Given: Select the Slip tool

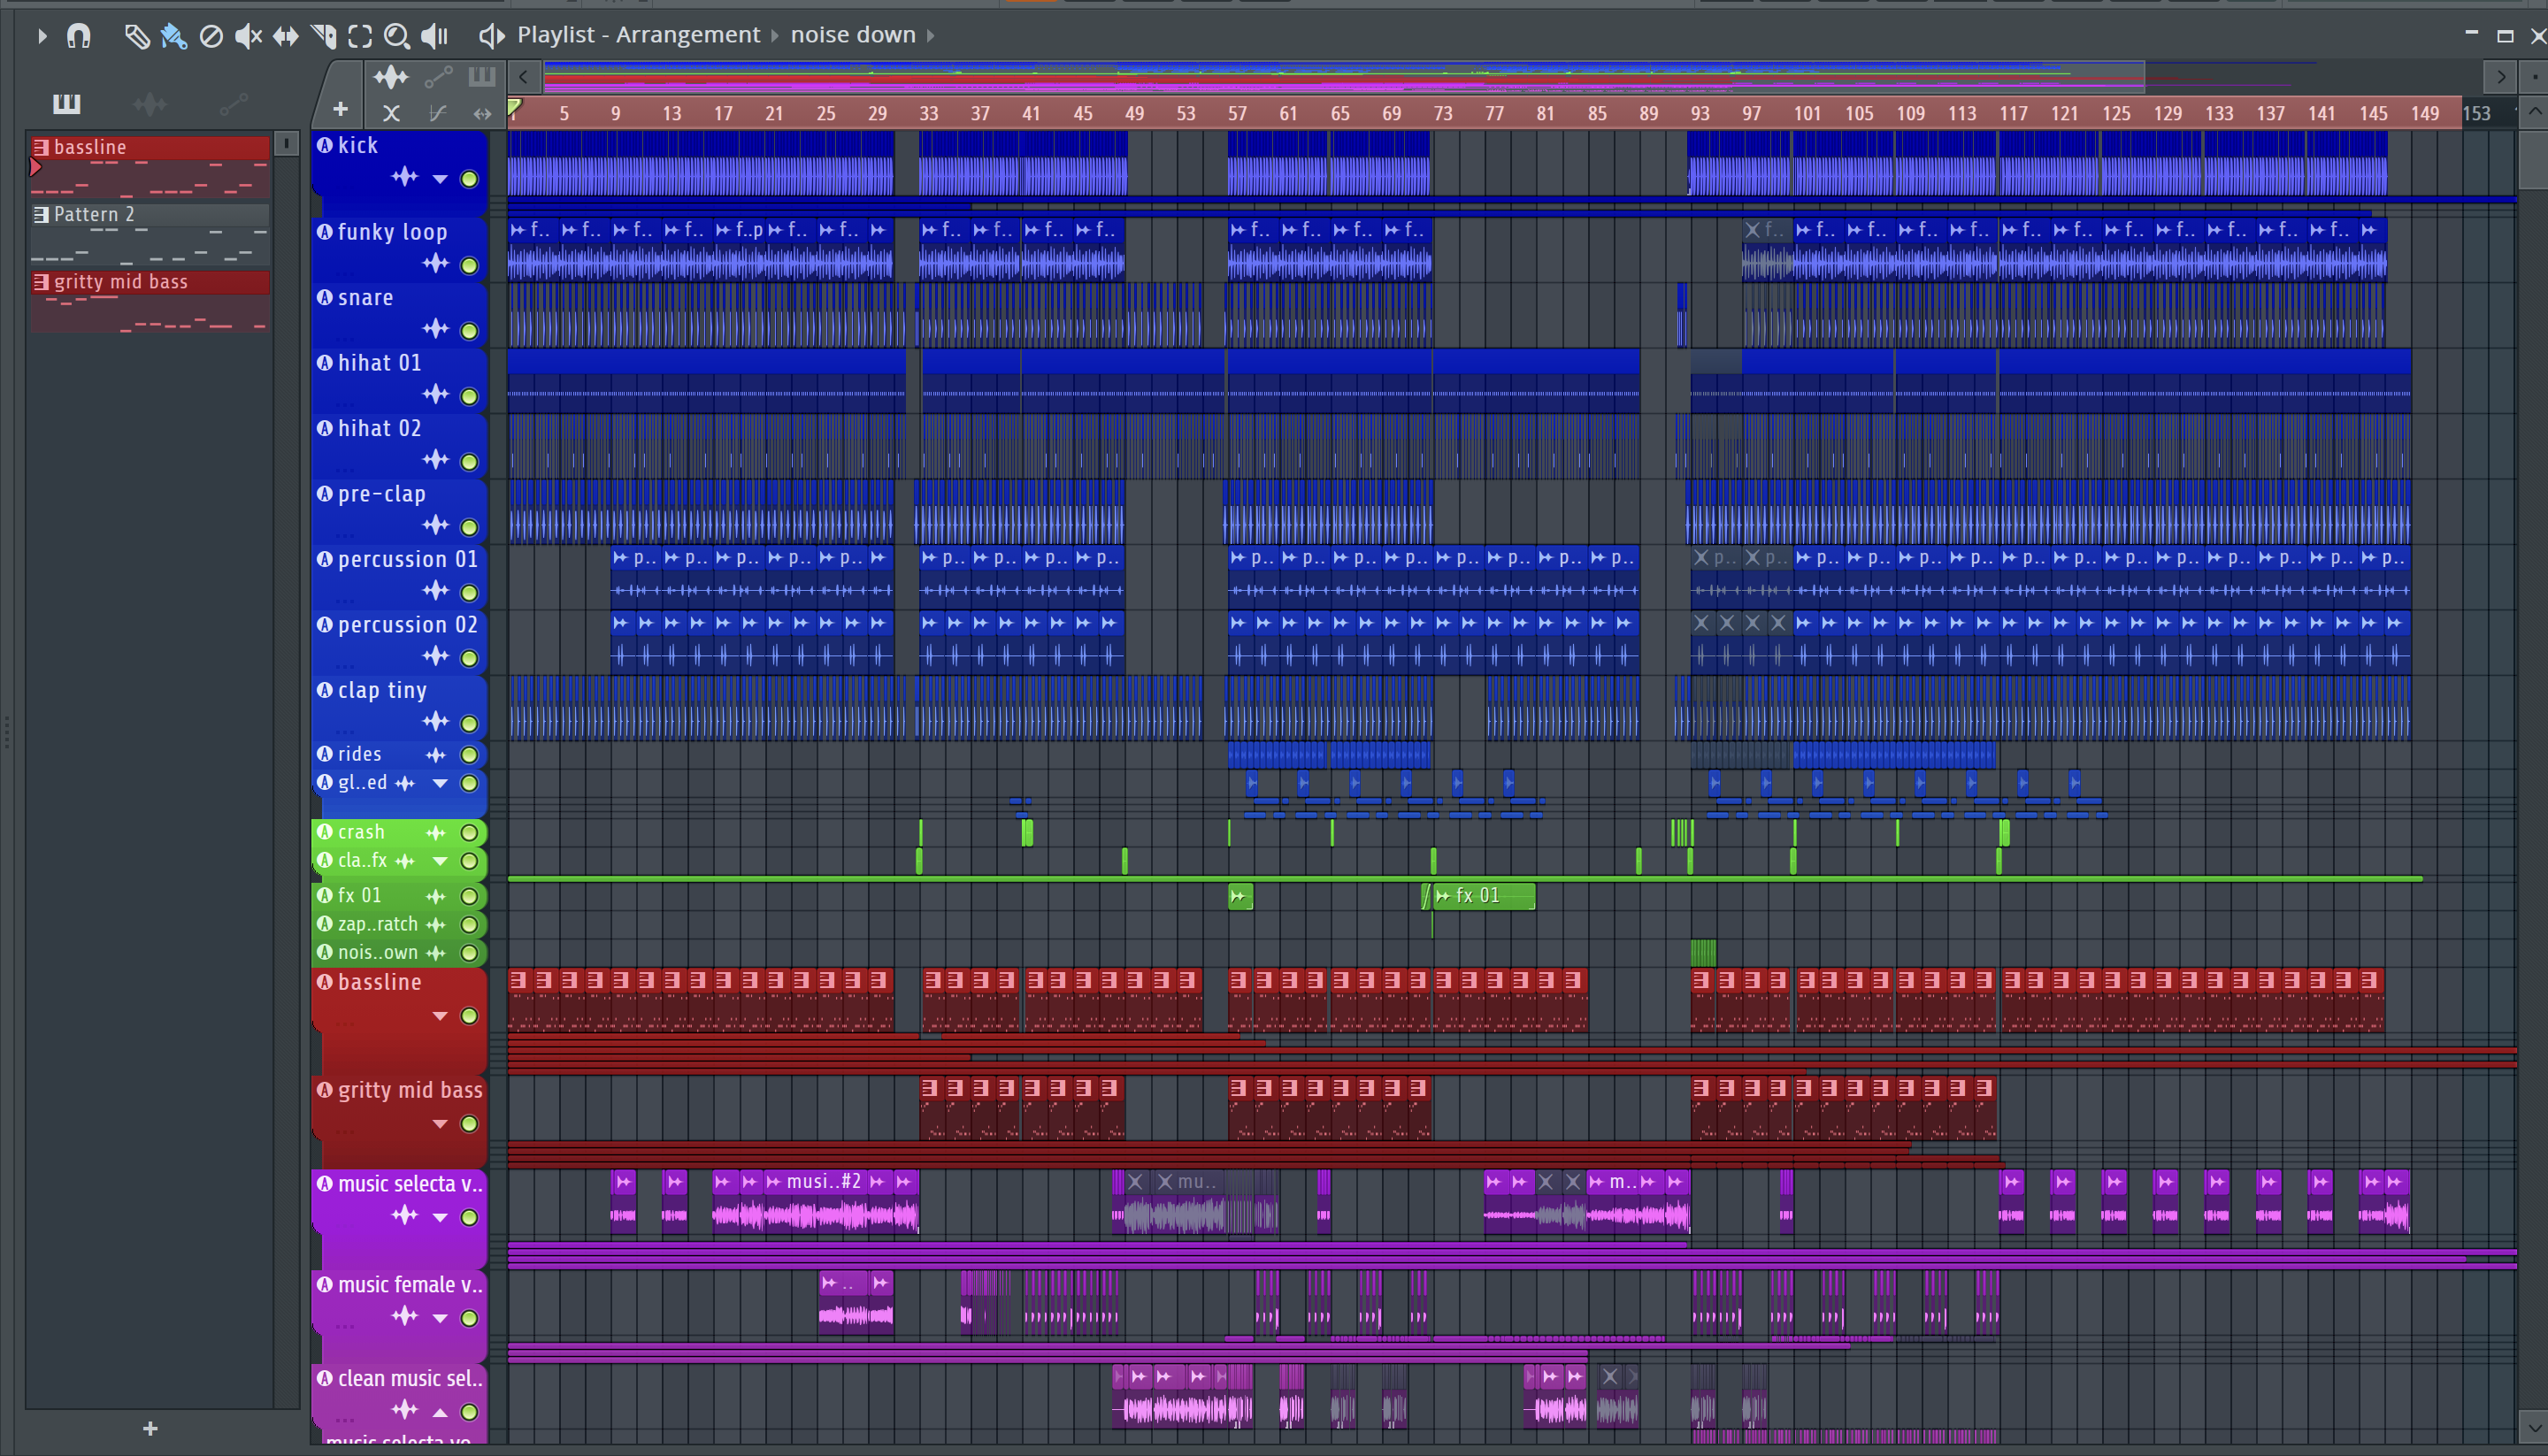Looking at the screenshot, I should [286, 36].
